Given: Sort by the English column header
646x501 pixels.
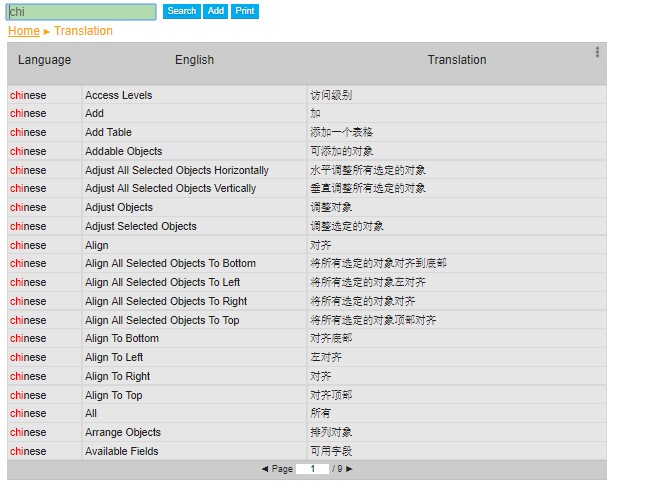Looking at the screenshot, I should [194, 60].
